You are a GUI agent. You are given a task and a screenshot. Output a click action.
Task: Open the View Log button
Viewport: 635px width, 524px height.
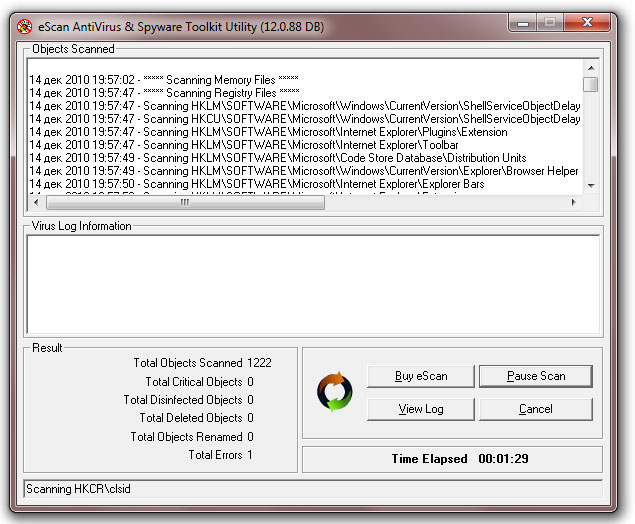click(421, 409)
